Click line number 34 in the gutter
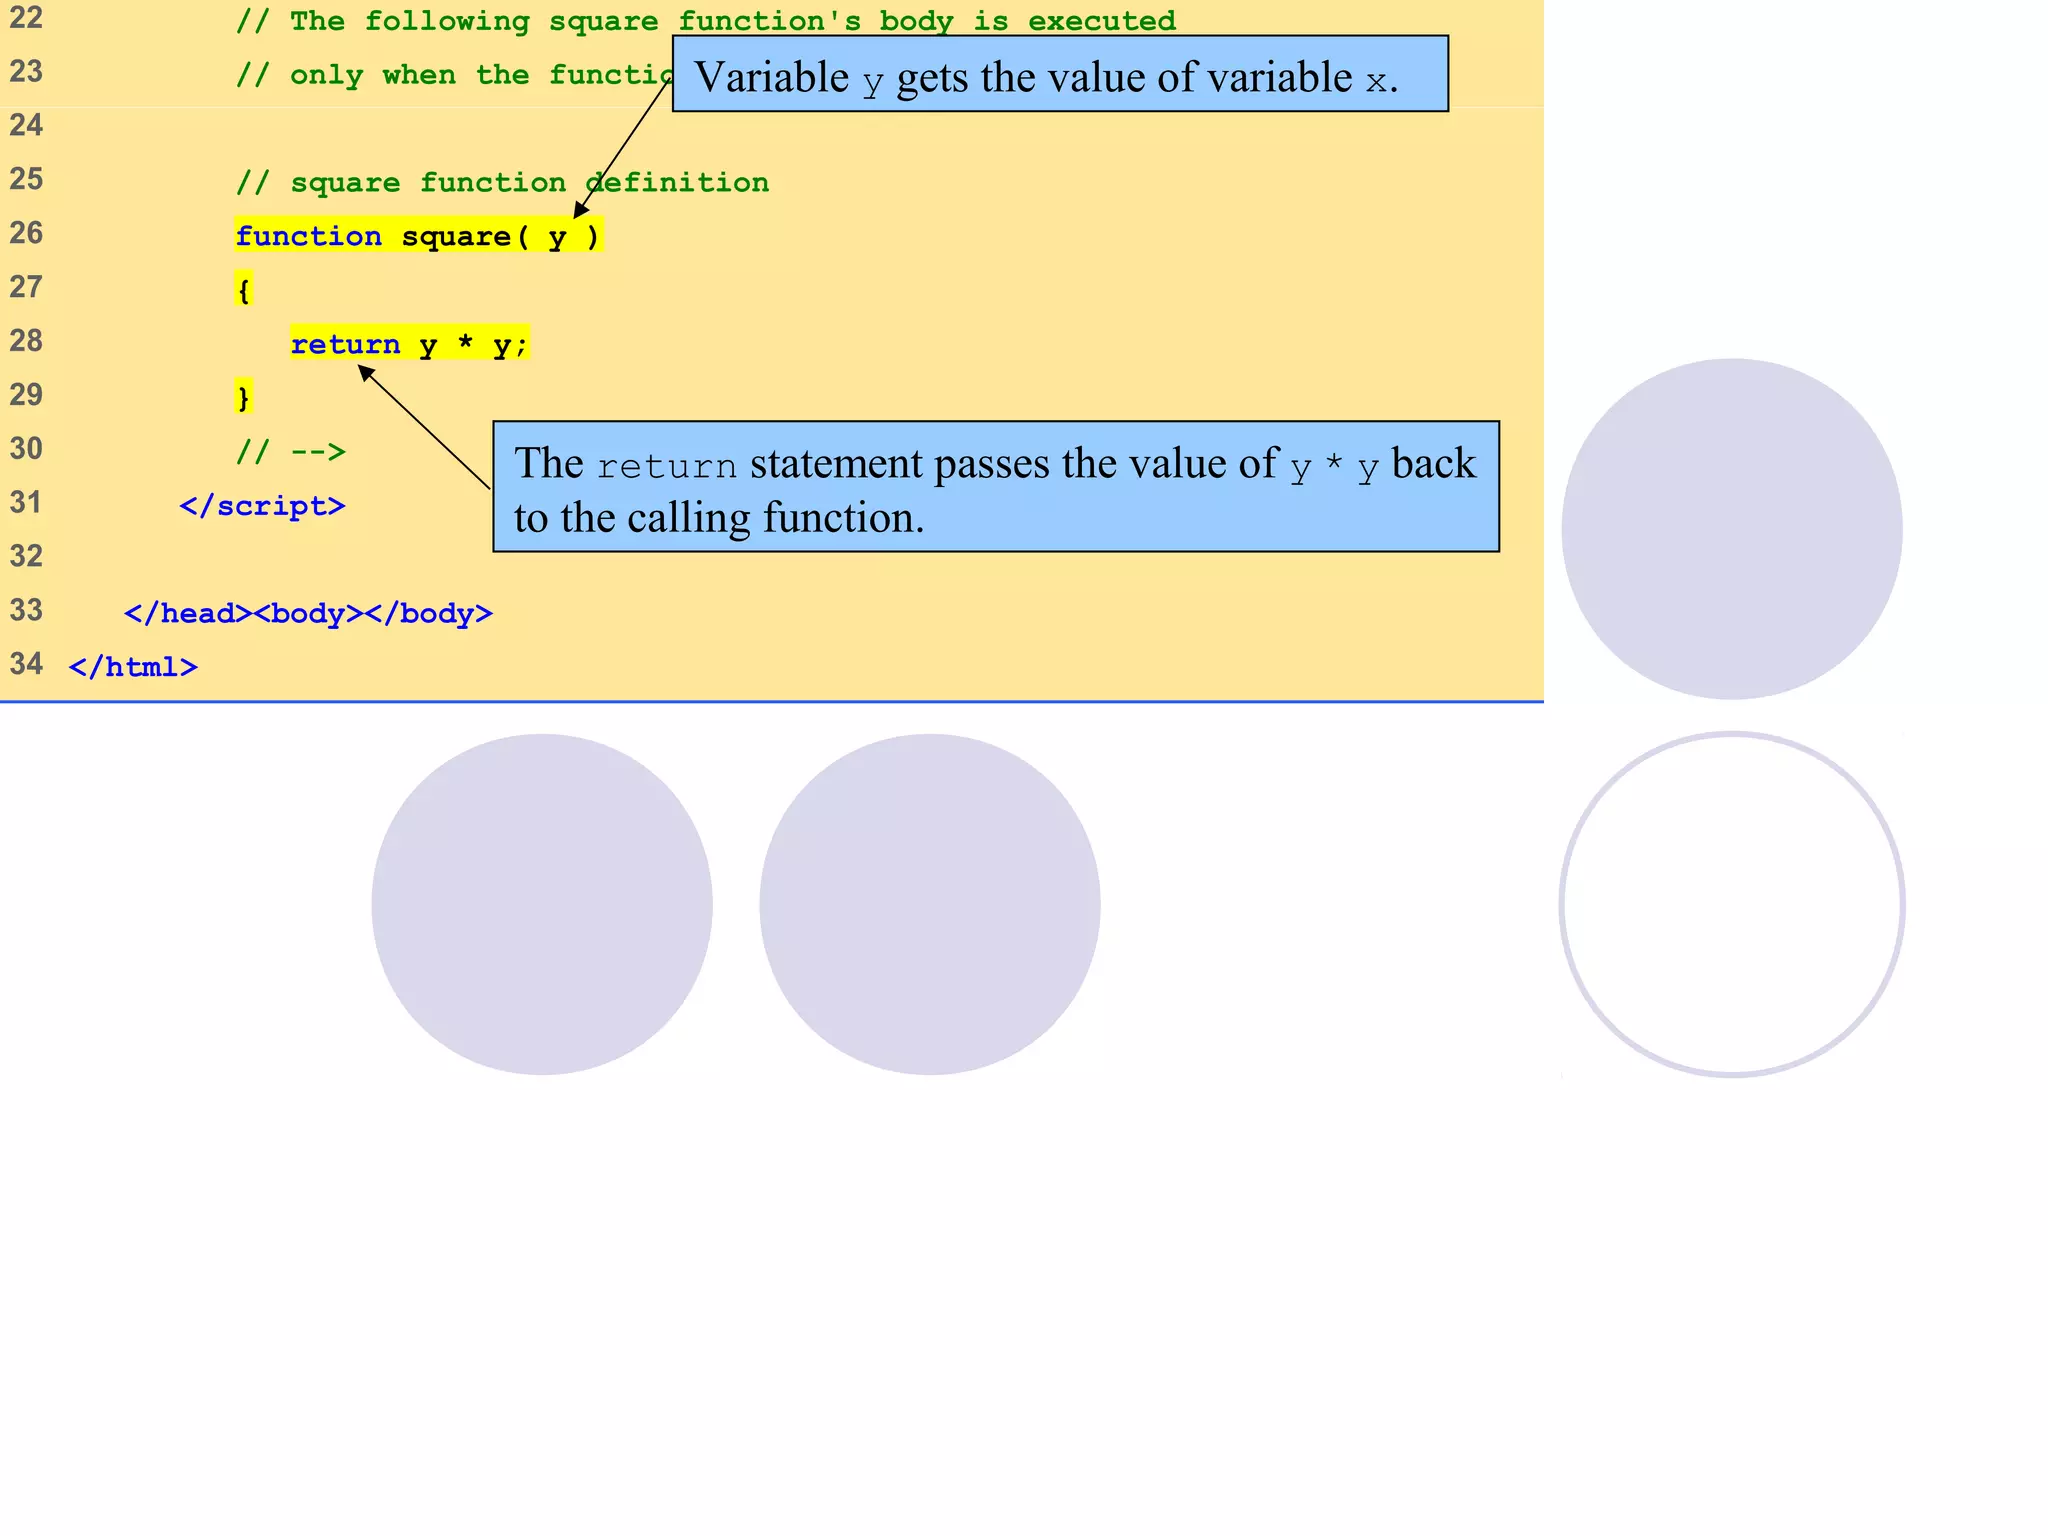Viewport: 2048px width, 1536px height. pyautogui.click(x=26, y=664)
